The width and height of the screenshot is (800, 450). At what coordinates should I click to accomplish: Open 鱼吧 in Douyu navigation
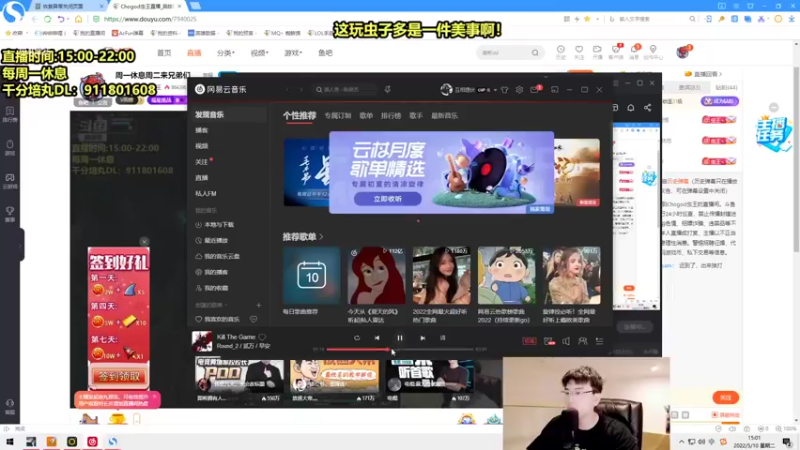point(325,53)
